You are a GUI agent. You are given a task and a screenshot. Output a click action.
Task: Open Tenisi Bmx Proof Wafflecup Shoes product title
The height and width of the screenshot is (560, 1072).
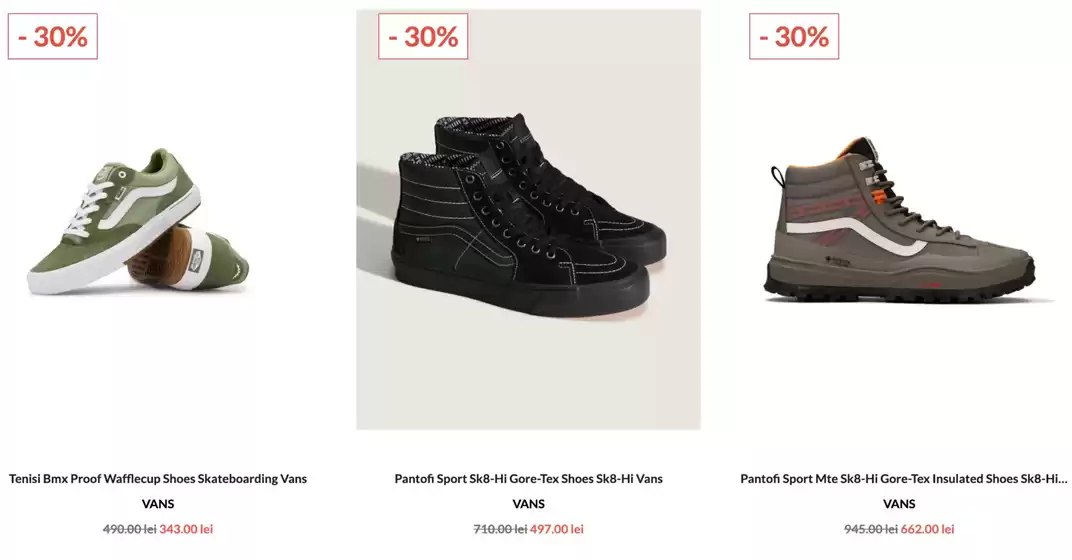pyautogui.click(x=158, y=479)
